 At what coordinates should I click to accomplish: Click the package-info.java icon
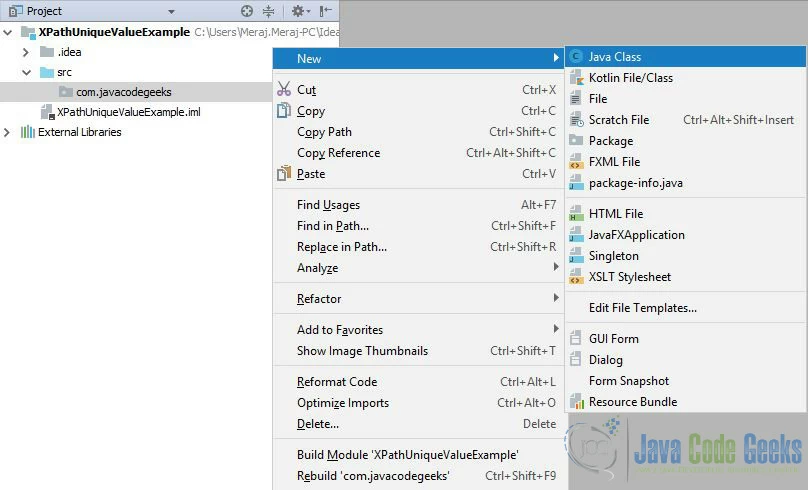[x=576, y=183]
